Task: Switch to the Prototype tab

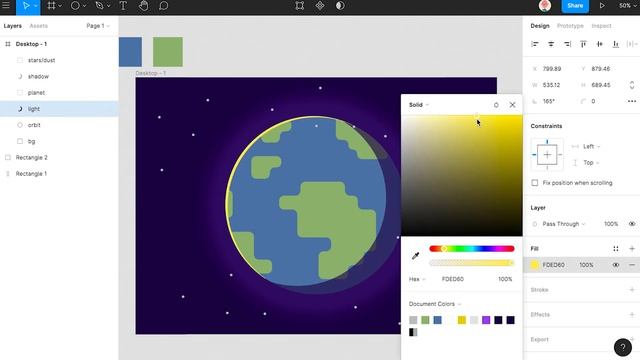Action: pyautogui.click(x=570, y=26)
